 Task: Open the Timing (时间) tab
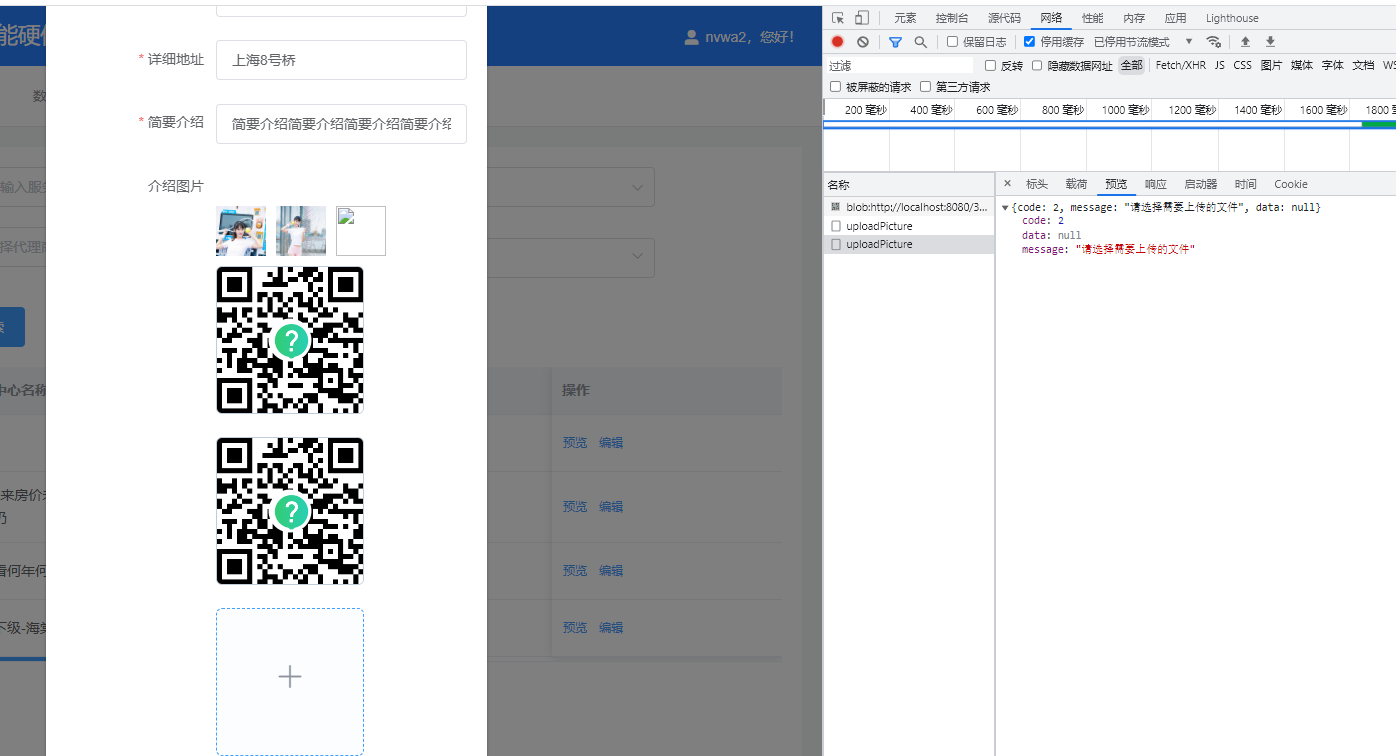point(1245,184)
